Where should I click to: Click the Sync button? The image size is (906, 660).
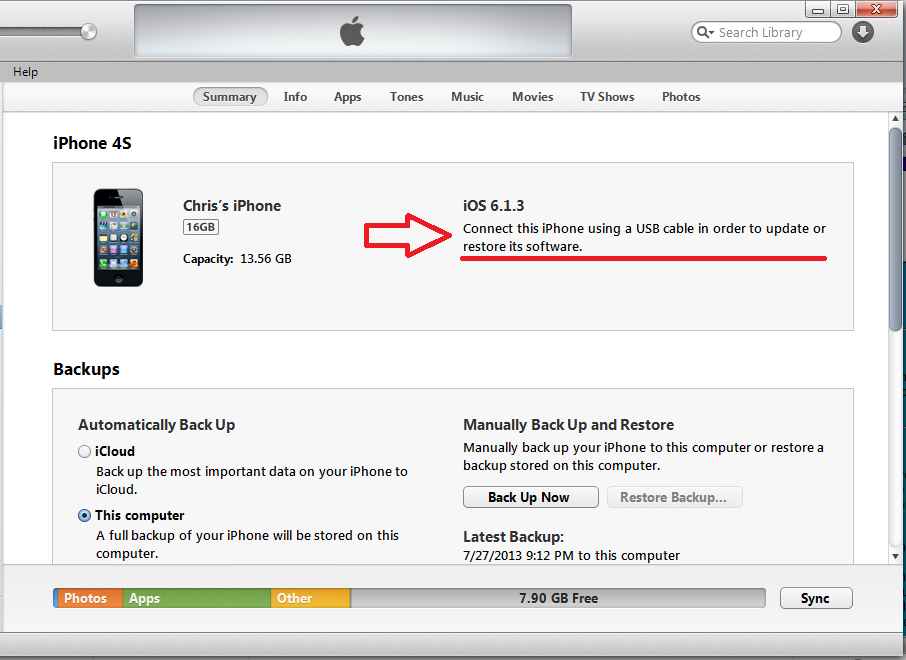click(x=815, y=598)
